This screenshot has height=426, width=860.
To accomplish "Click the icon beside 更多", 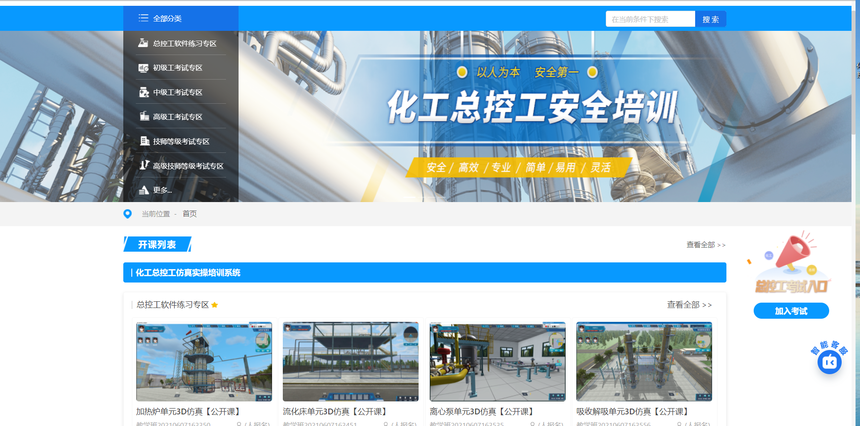I will [144, 190].
